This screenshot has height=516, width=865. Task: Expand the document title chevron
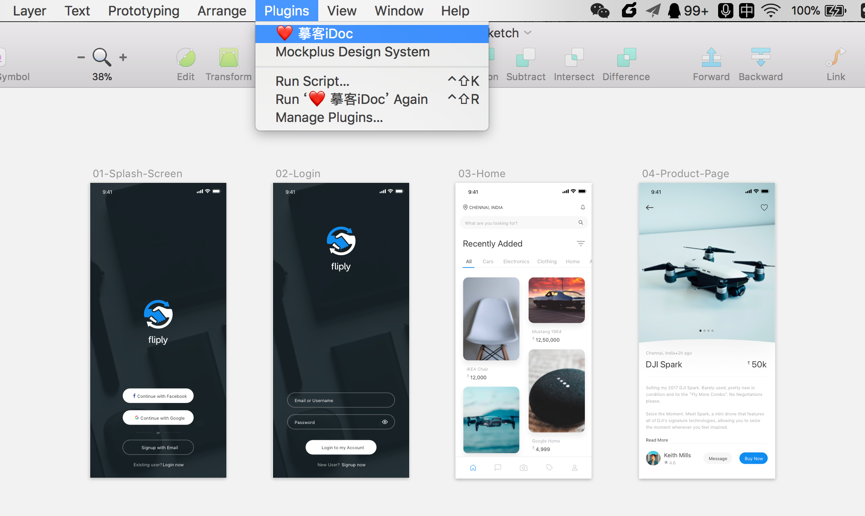coord(528,33)
